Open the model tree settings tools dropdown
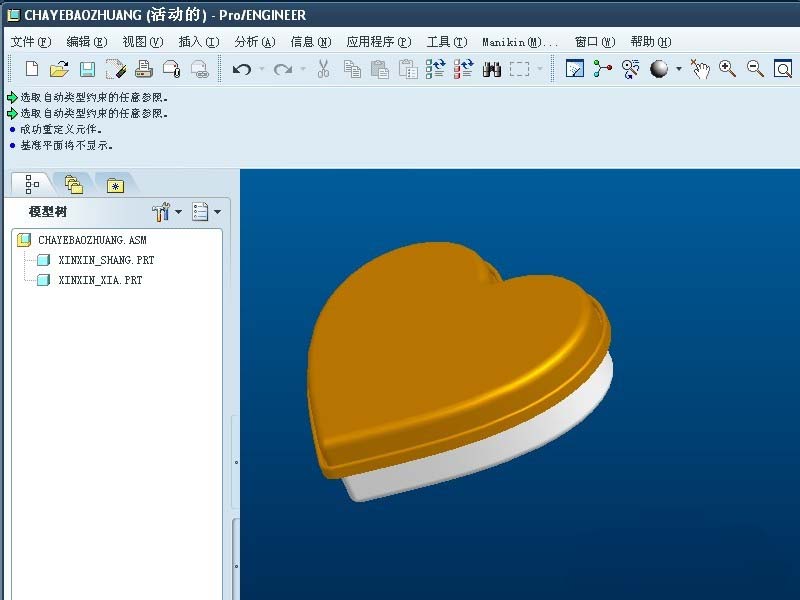 (167, 212)
